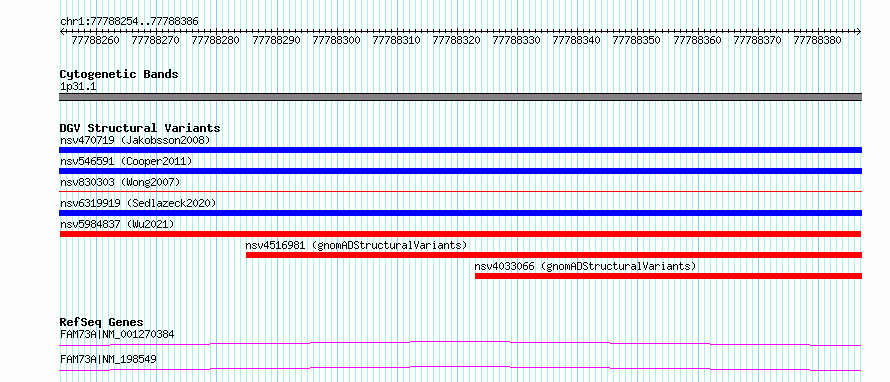The height and width of the screenshot is (382, 890).
Task: Open nsv830303 (Wong2007) variant label
Action: [120, 182]
